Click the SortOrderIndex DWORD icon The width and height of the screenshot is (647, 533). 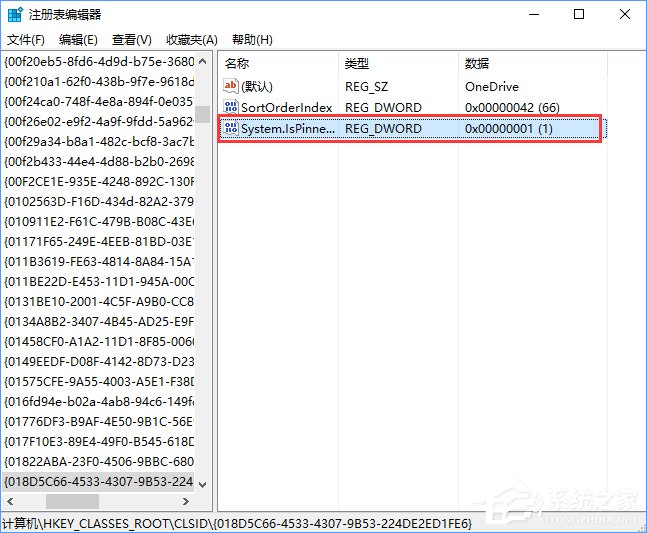tap(230, 107)
